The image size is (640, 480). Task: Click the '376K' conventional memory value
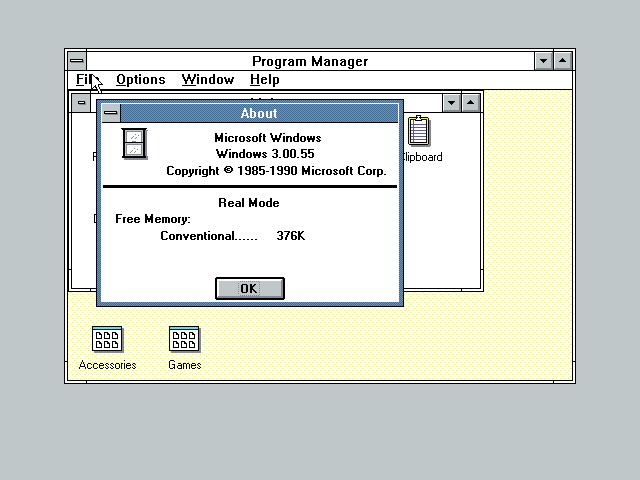pyautogui.click(x=291, y=236)
